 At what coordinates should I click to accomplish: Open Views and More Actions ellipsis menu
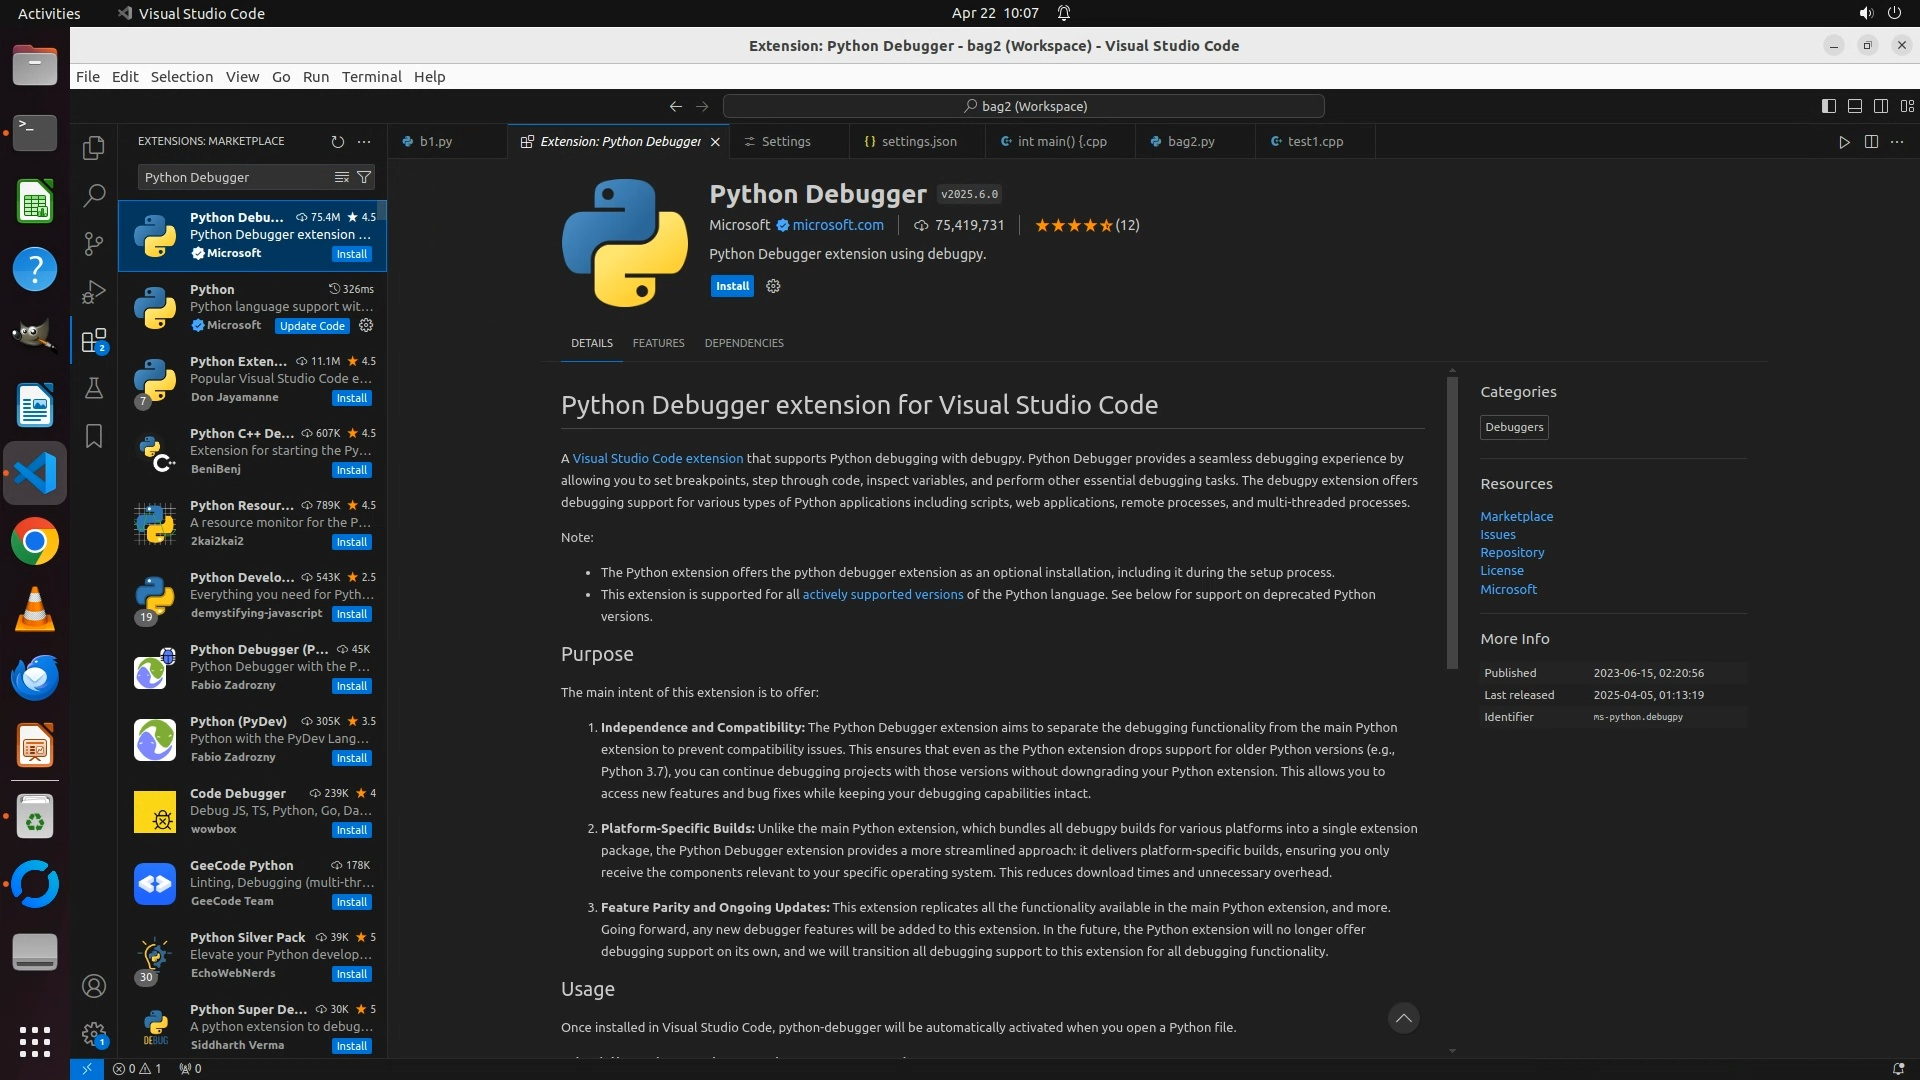pyautogui.click(x=364, y=142)
